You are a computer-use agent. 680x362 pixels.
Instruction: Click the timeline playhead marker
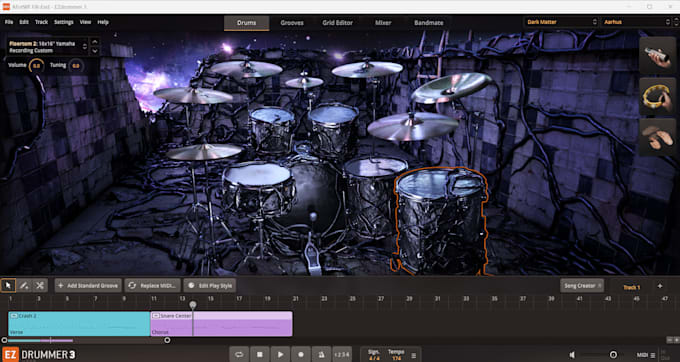[x=193, y=305]
